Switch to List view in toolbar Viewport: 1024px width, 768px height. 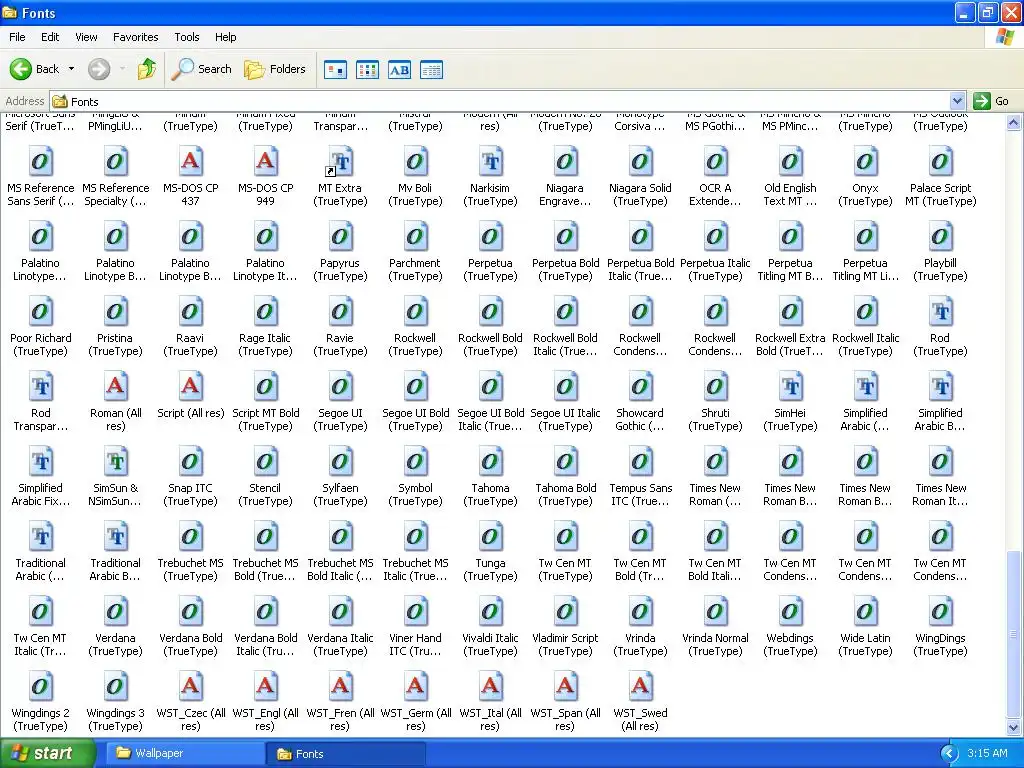click(368, 69)
